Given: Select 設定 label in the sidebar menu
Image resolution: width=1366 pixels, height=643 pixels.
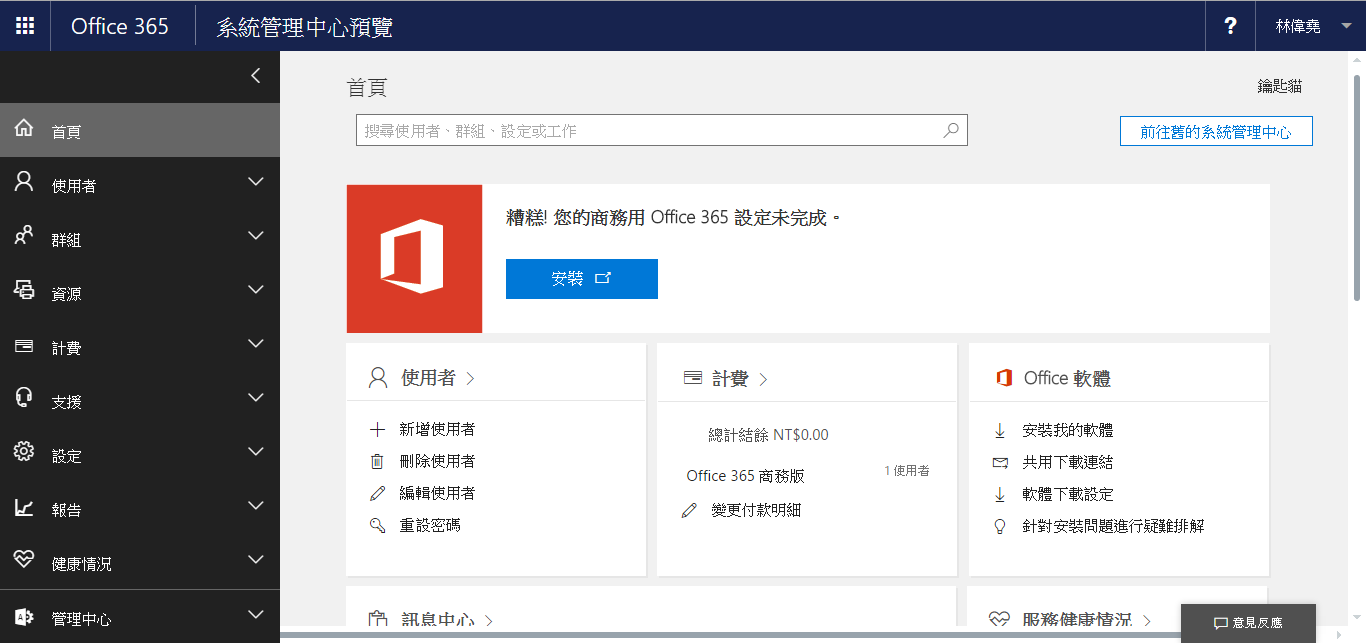Looking at the screenshot, I should (x=67, y=456).
